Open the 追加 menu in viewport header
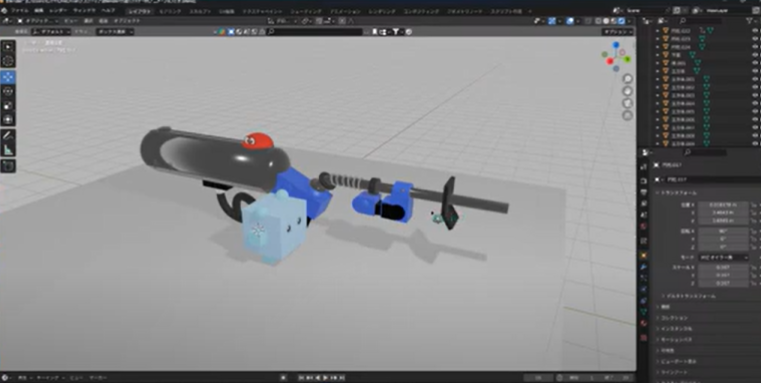Viewport: 761px width, 383px height. coord(103,21)
